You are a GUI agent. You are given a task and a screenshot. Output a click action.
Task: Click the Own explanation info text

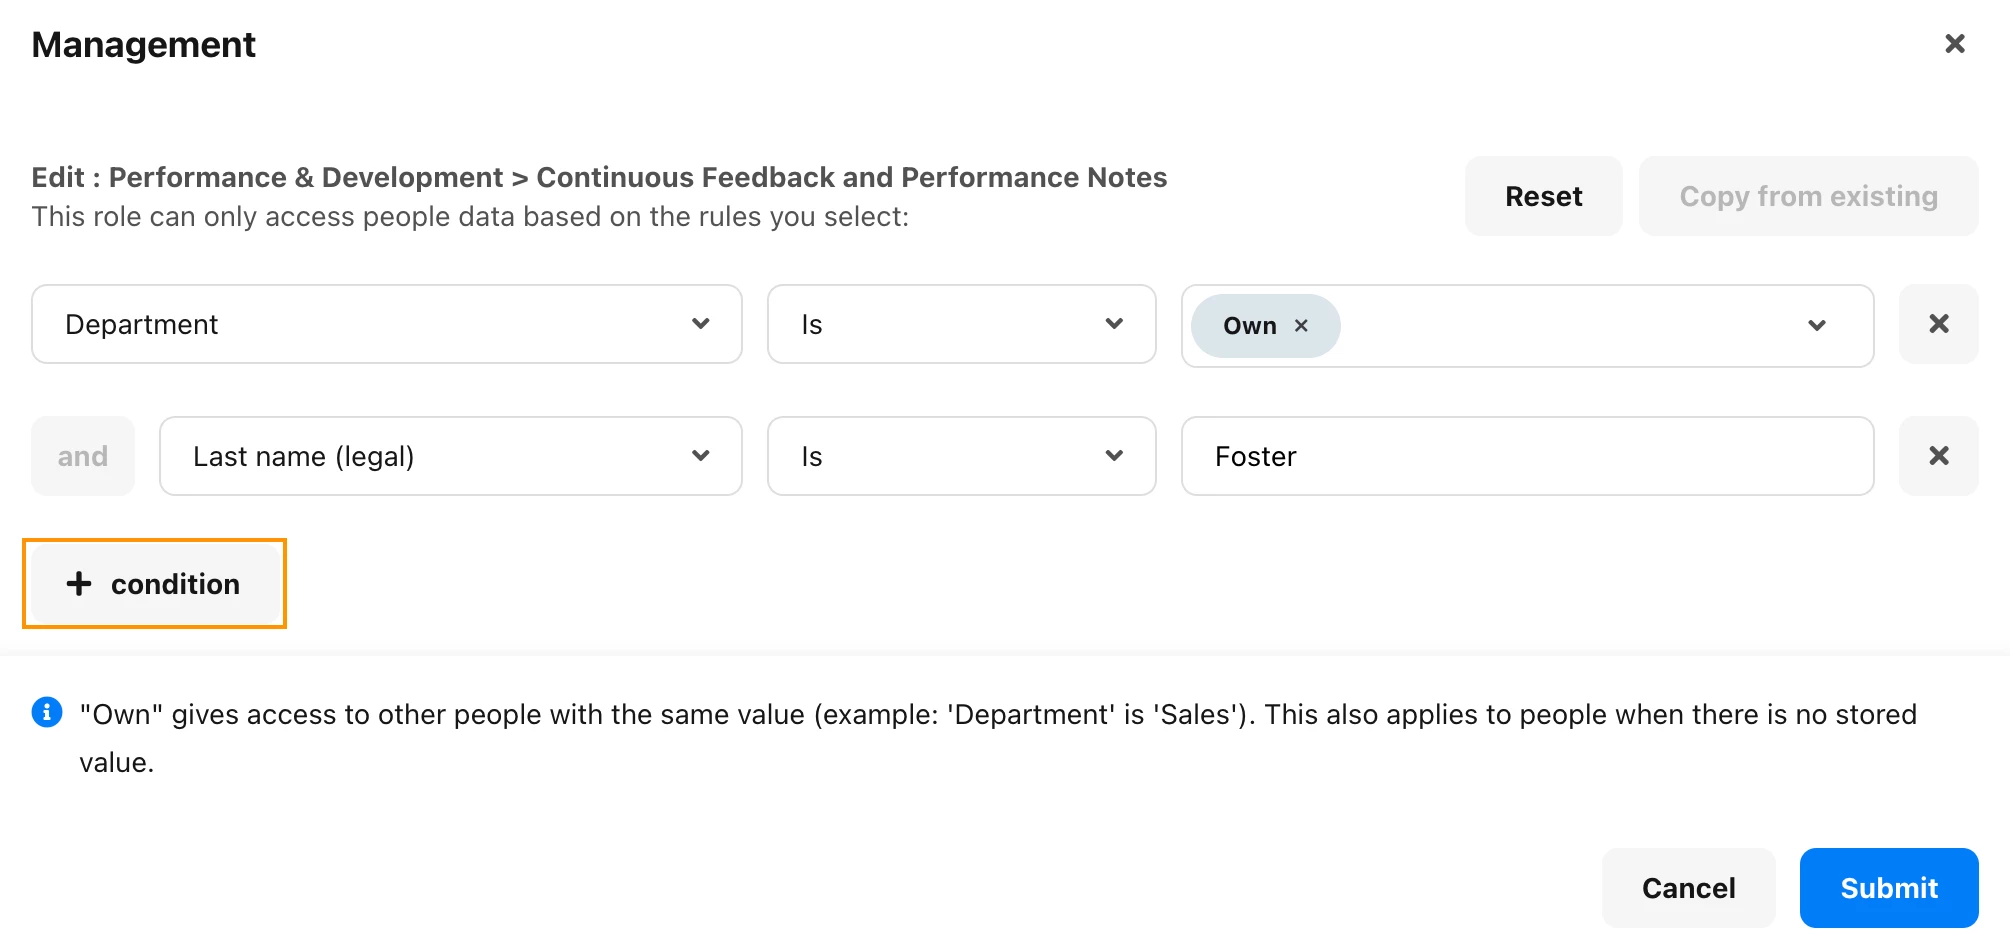(998, 738)
